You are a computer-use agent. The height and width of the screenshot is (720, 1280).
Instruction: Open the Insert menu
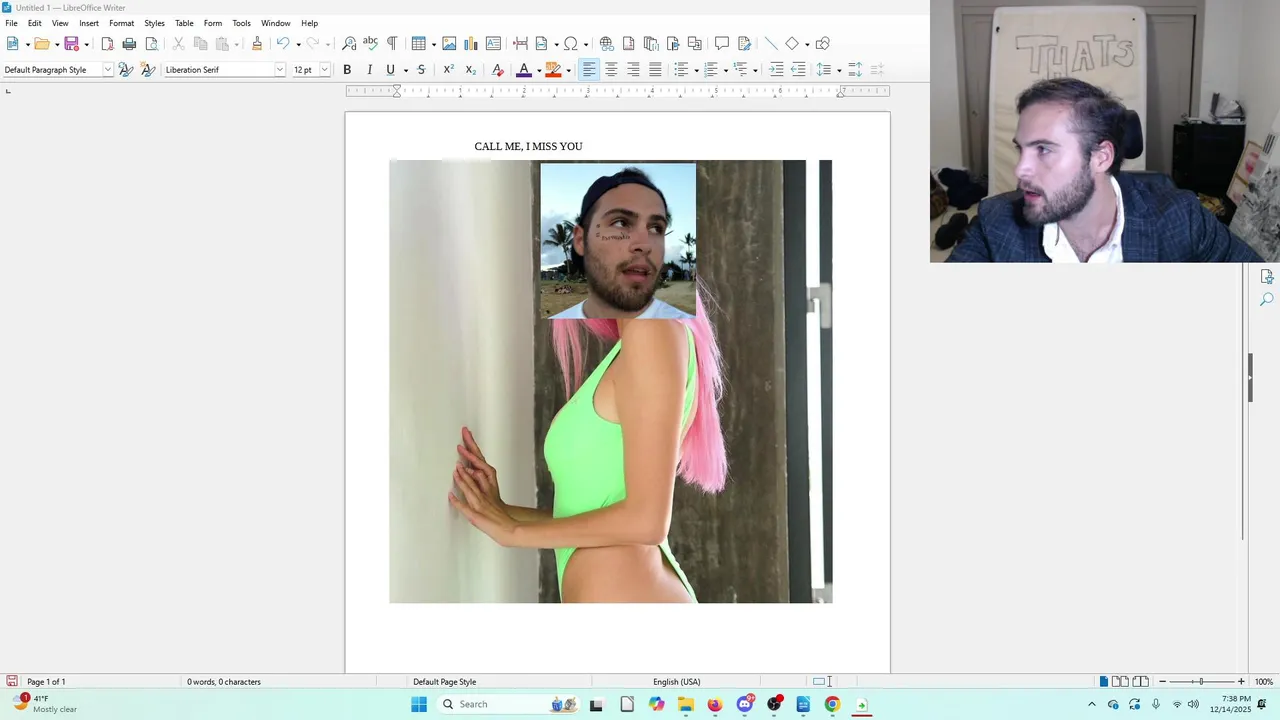pos(89,23)
